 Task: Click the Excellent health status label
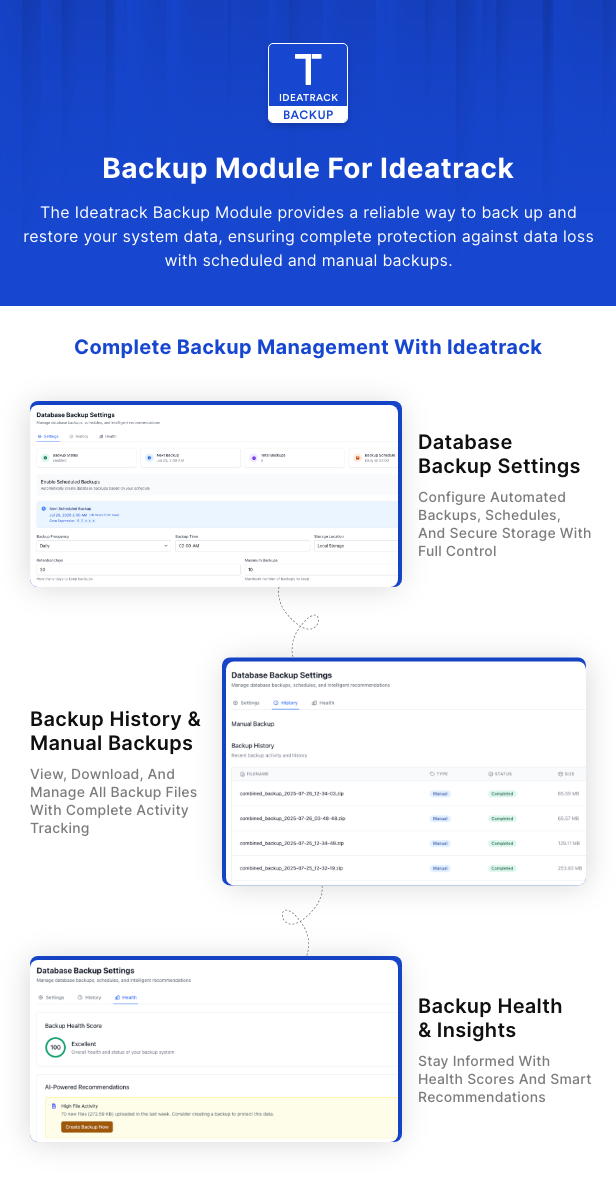[84, 1044]
